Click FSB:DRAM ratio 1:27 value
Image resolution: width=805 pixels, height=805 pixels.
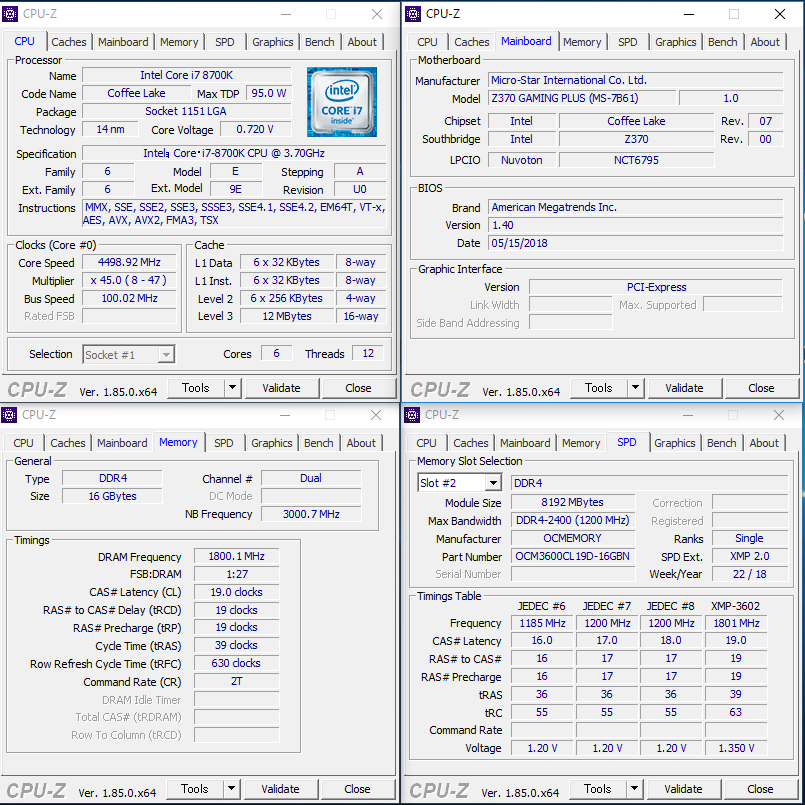coord(237,574)
